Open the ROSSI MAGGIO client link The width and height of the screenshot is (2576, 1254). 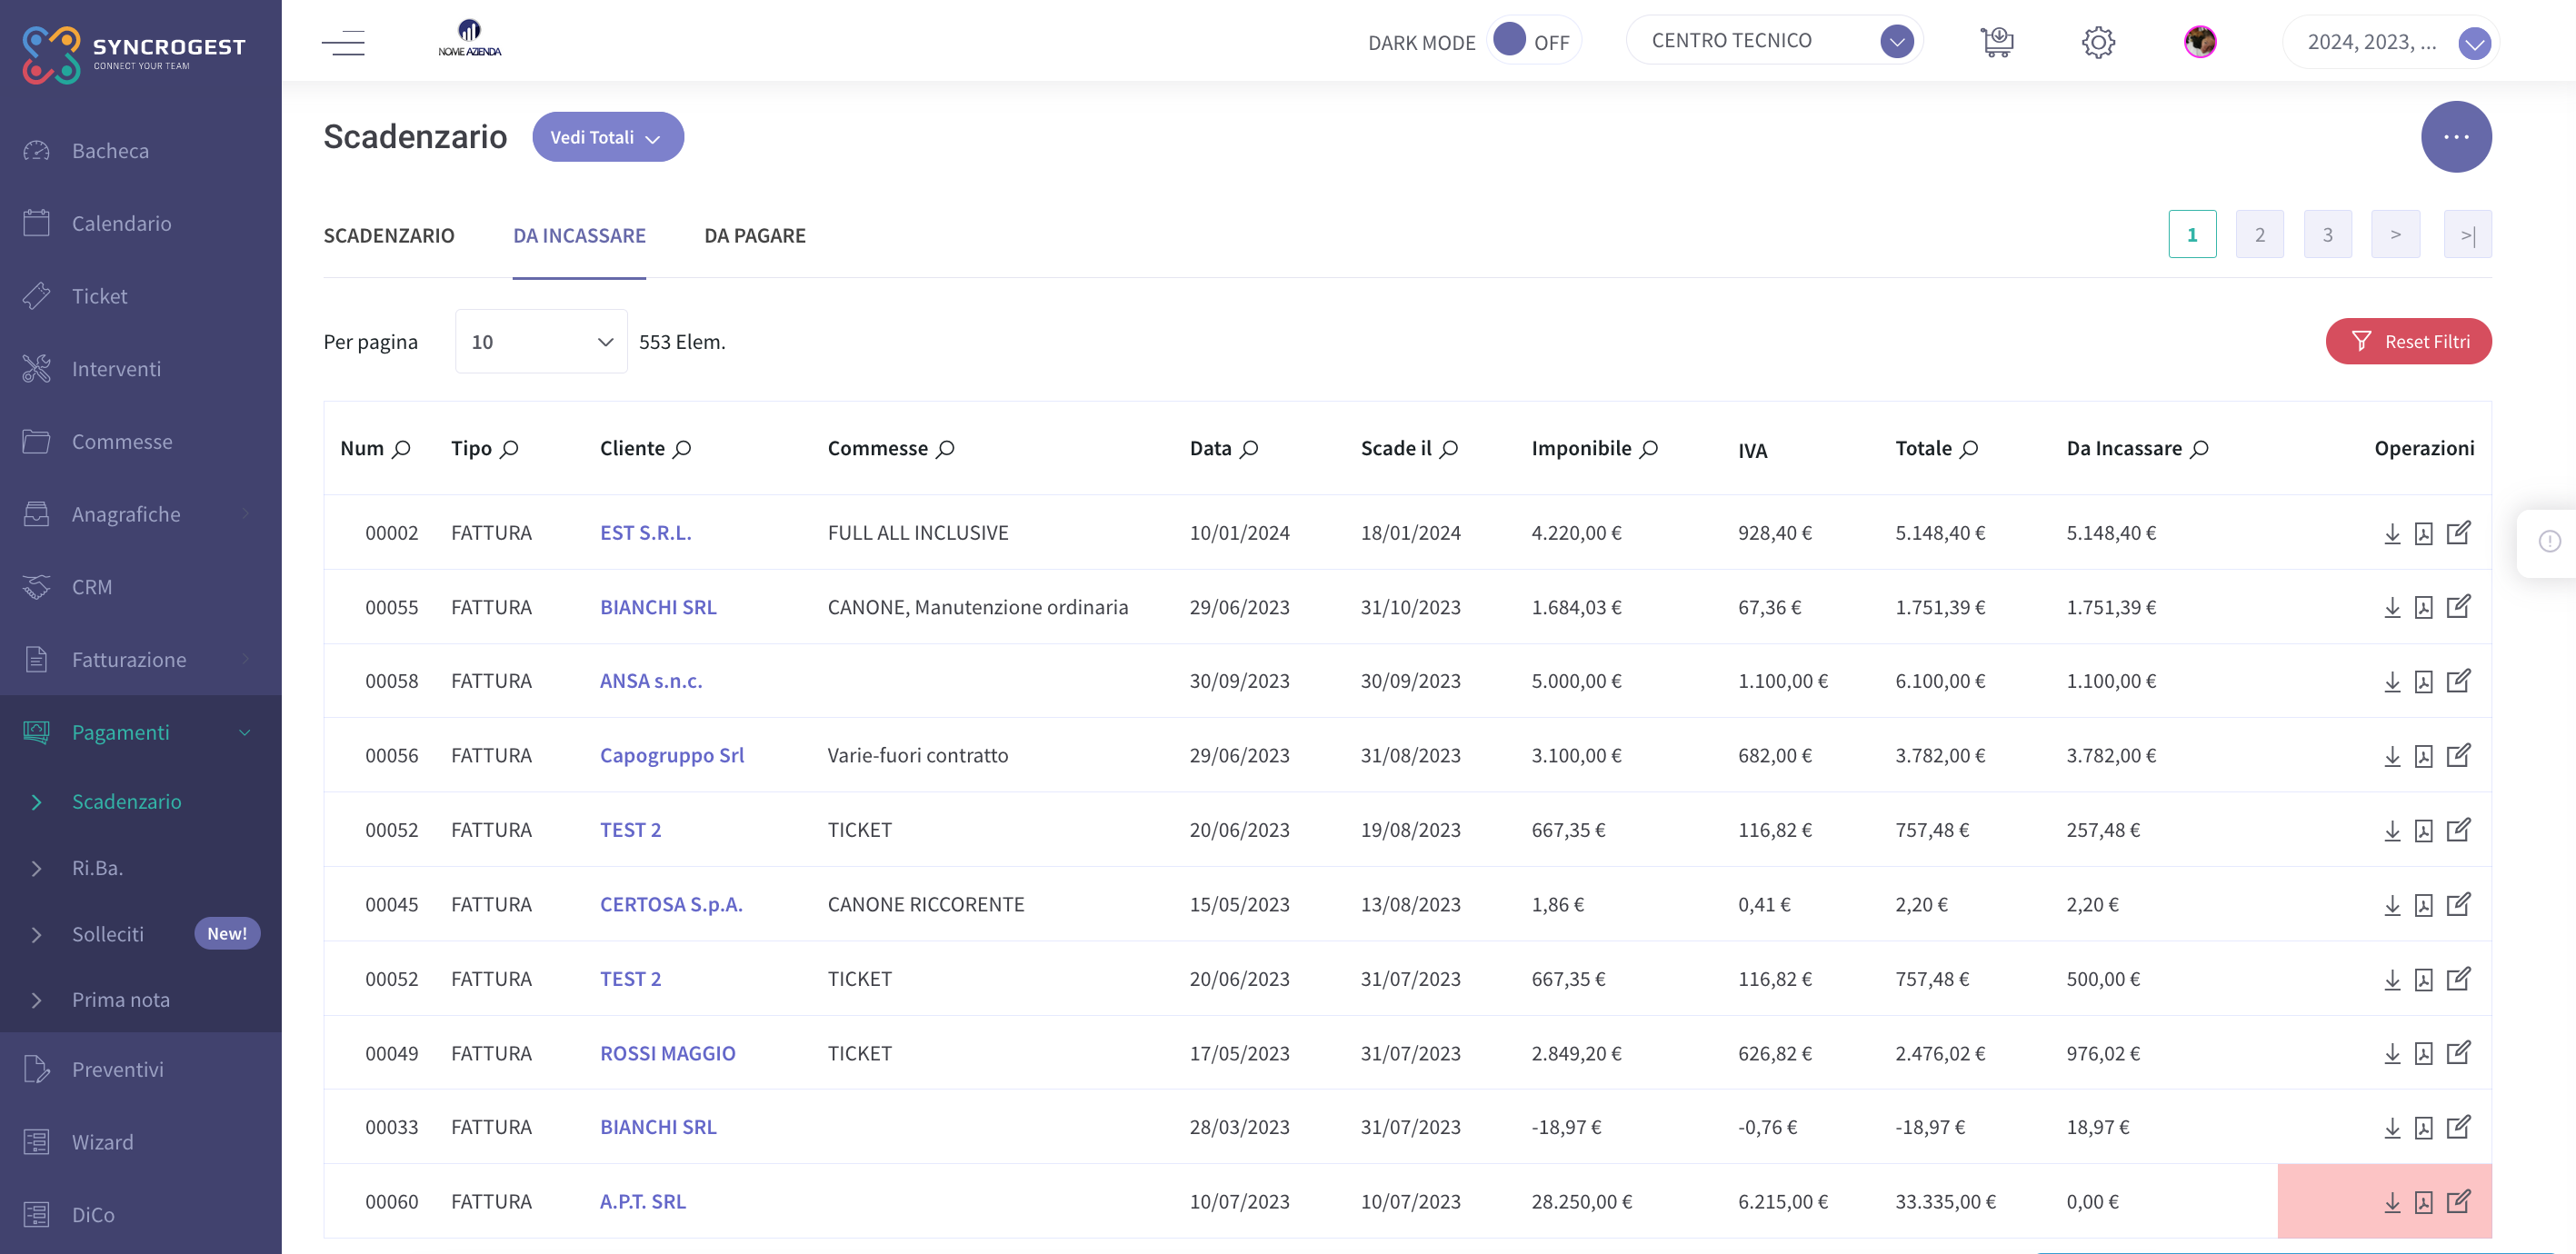point(667,1053)
